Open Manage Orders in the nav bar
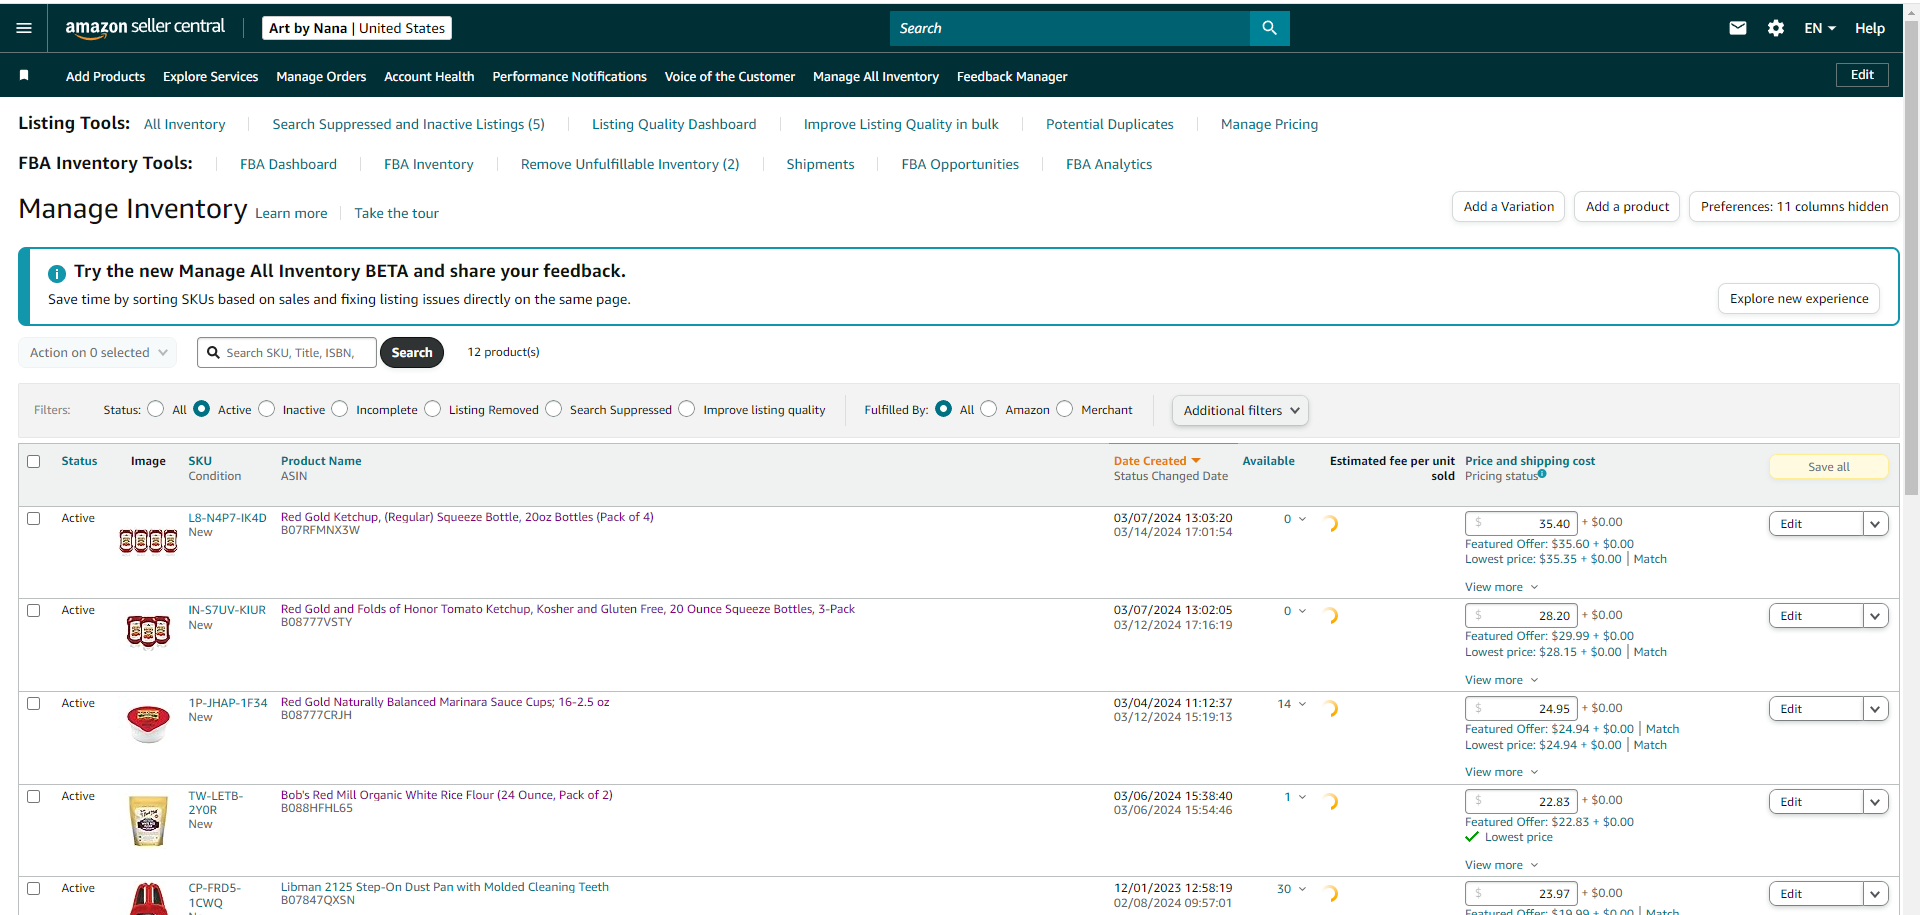This screenshot has height=915, width=1920. point(321,76)
